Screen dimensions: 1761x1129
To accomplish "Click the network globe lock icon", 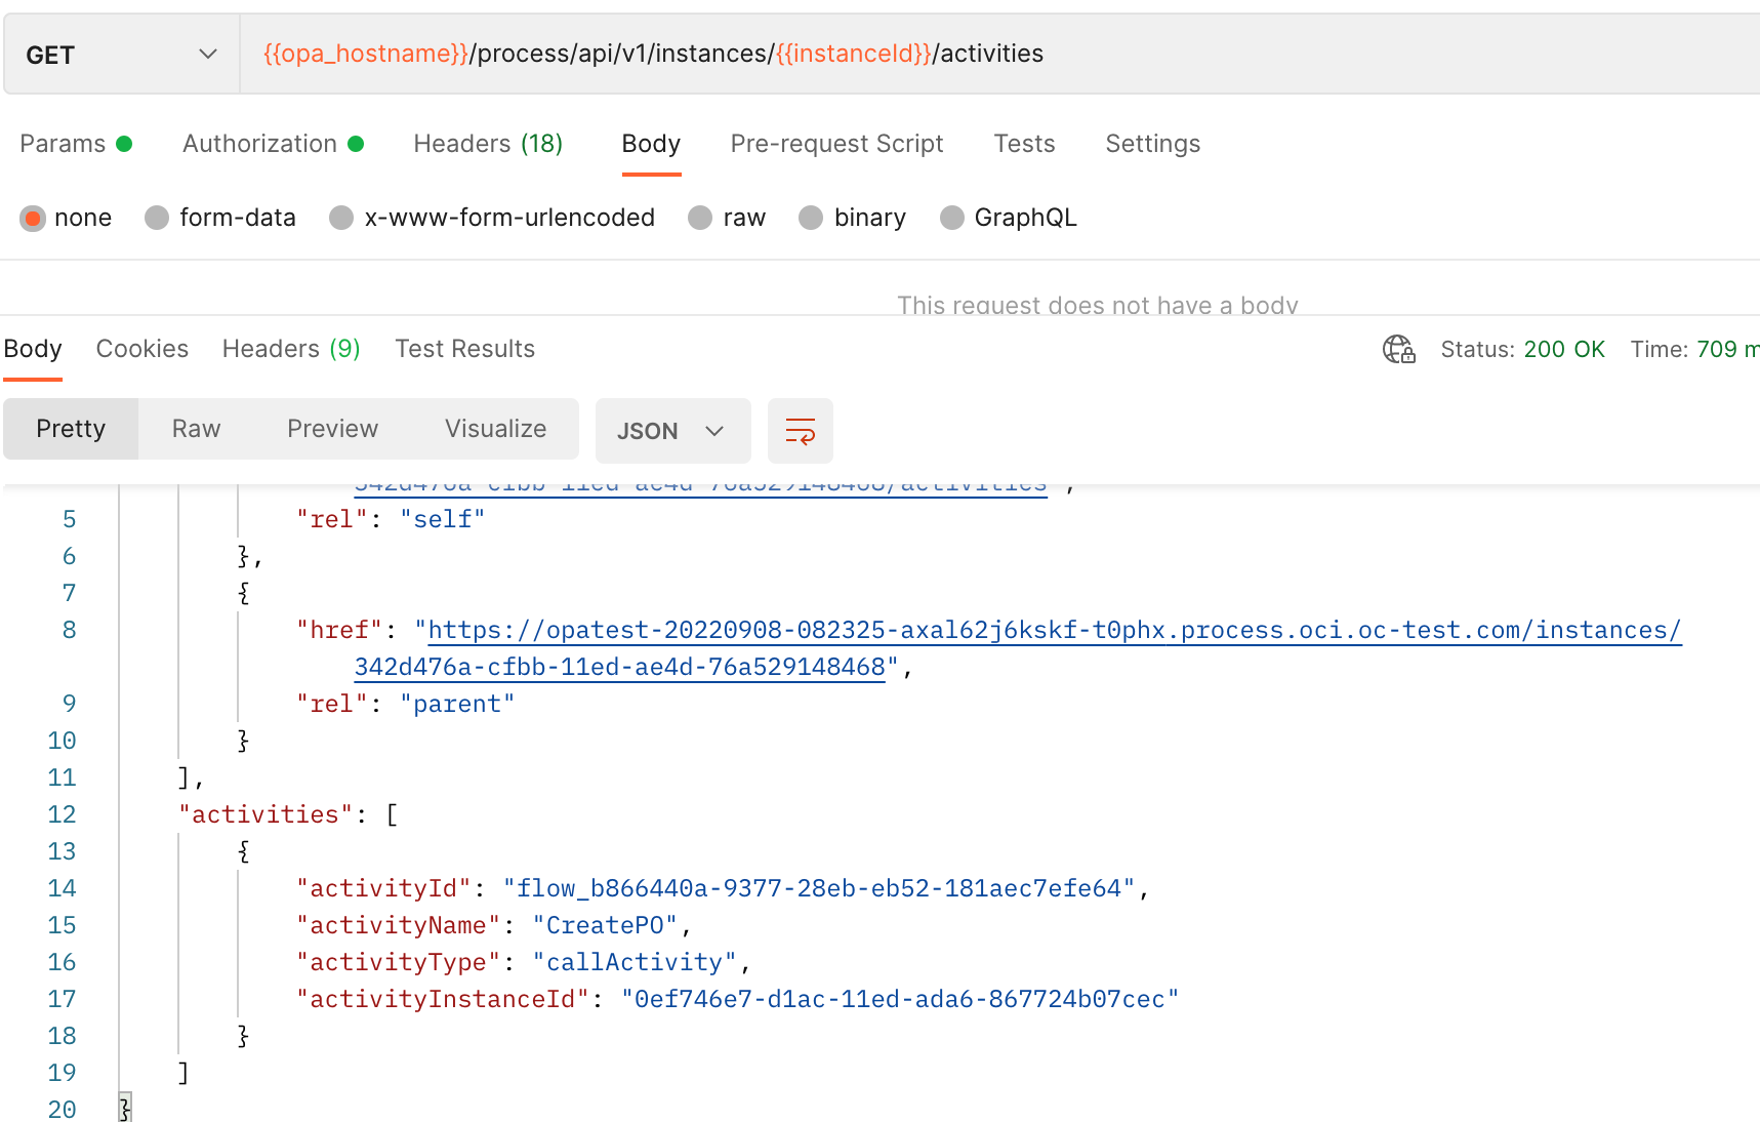I will [1398, 349].
